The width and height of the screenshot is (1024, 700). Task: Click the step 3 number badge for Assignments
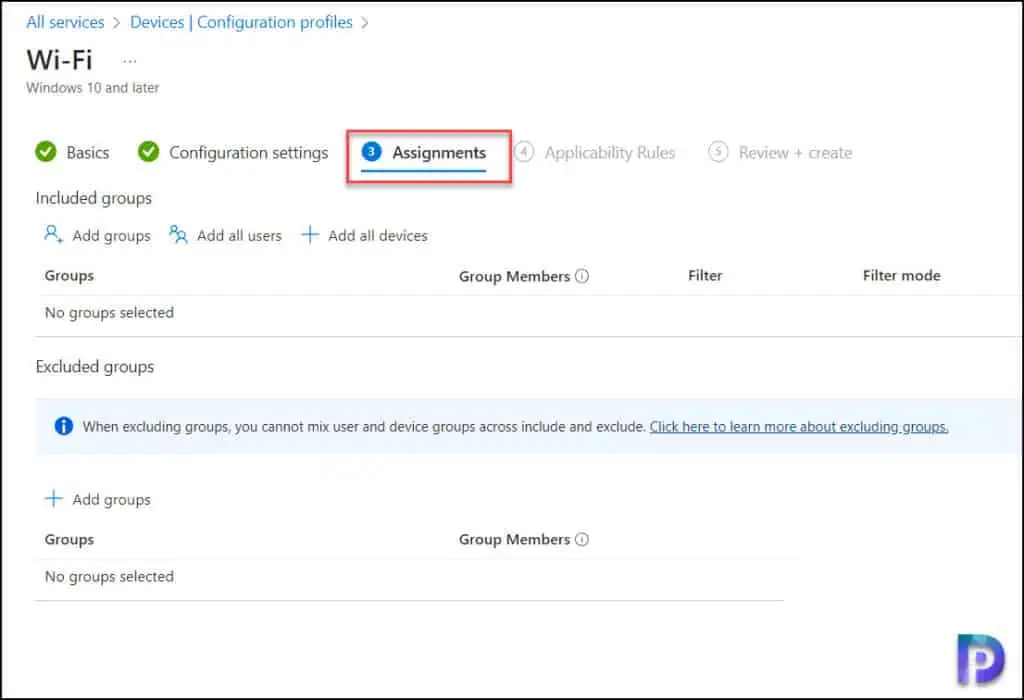click(371, 151)
